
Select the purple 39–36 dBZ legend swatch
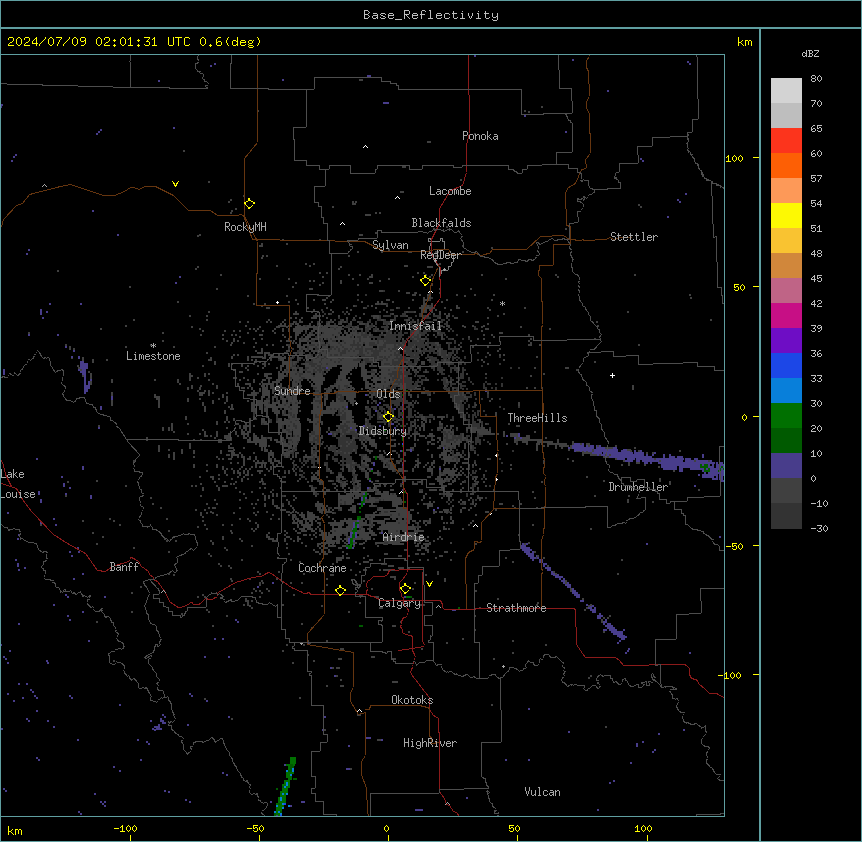pyautogui.click(x=786, y=341)
